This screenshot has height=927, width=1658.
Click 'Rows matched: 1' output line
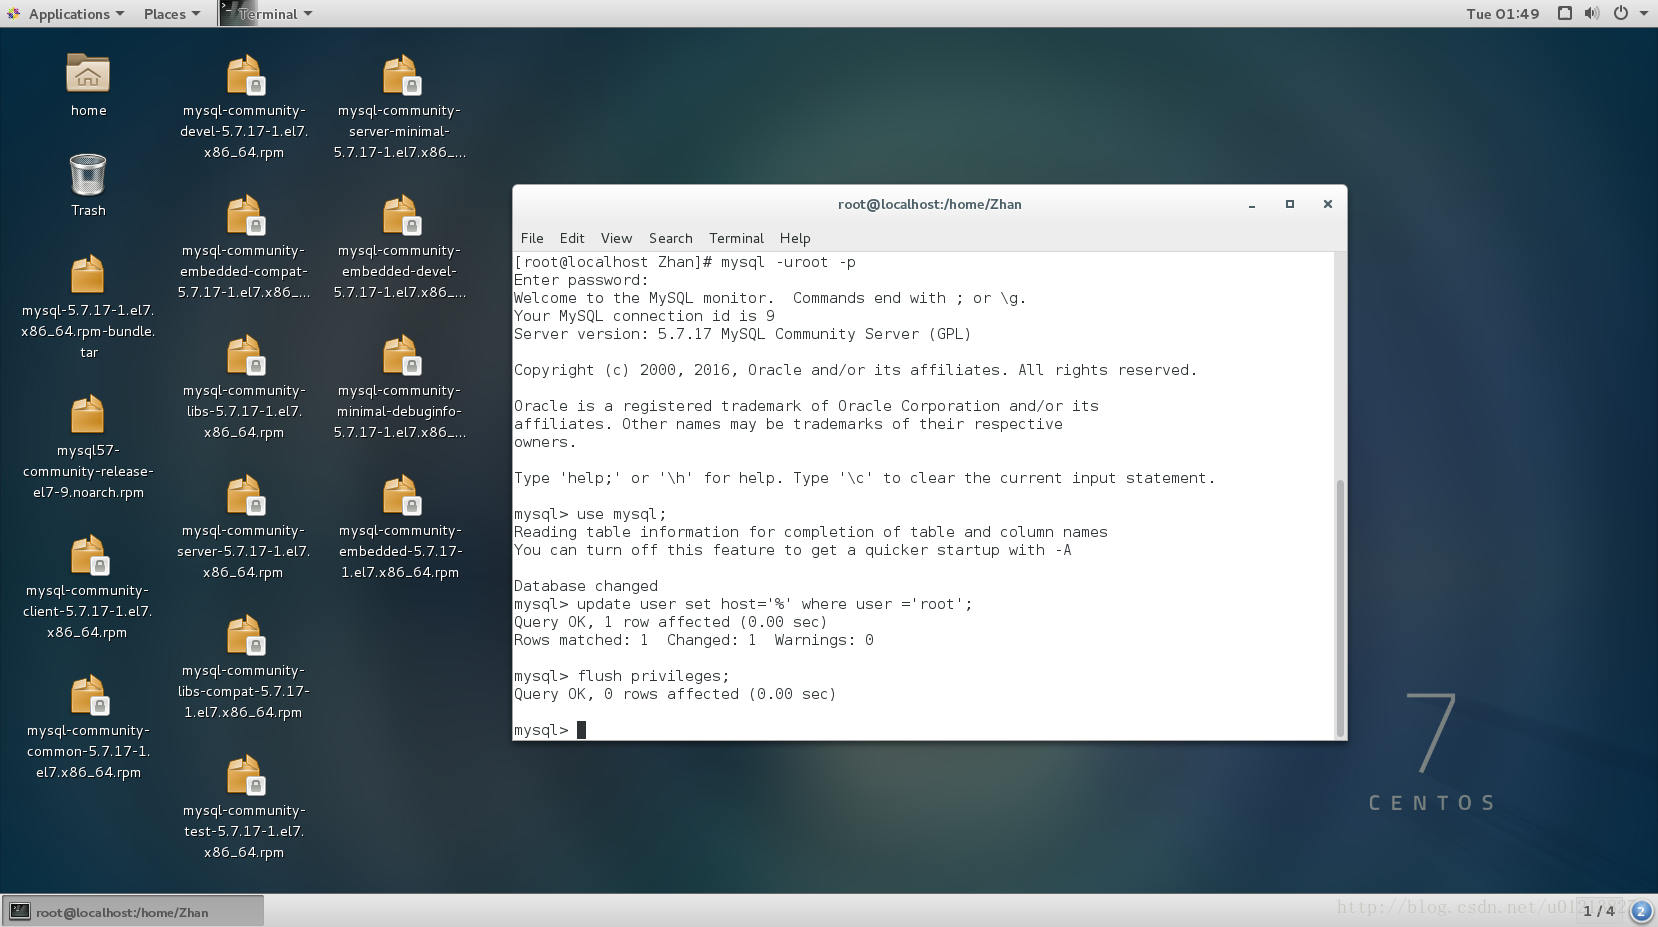(x=694, y=640)
